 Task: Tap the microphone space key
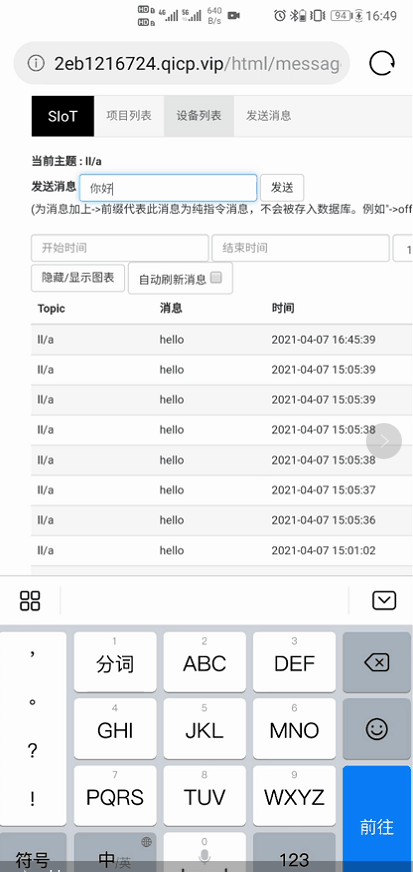[x=205, y=852]
